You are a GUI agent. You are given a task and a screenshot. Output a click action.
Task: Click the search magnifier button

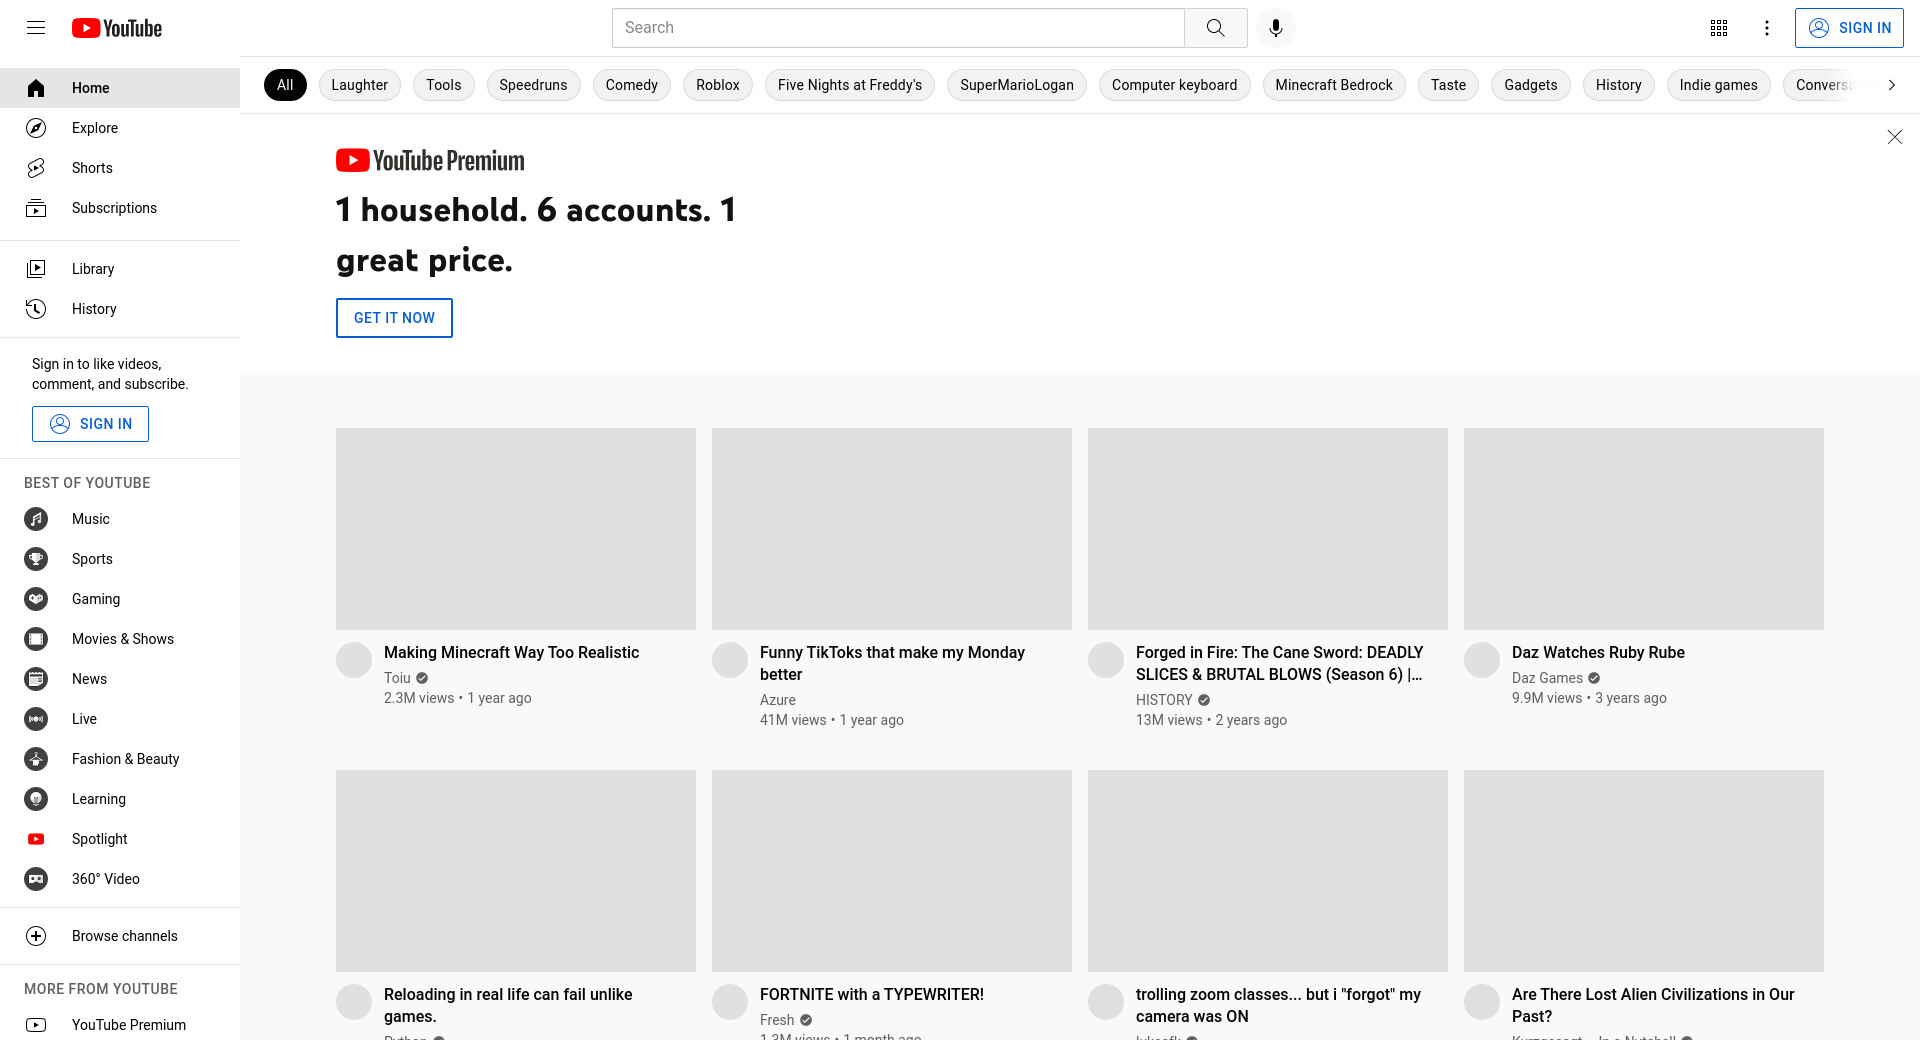pos(1215,28)
